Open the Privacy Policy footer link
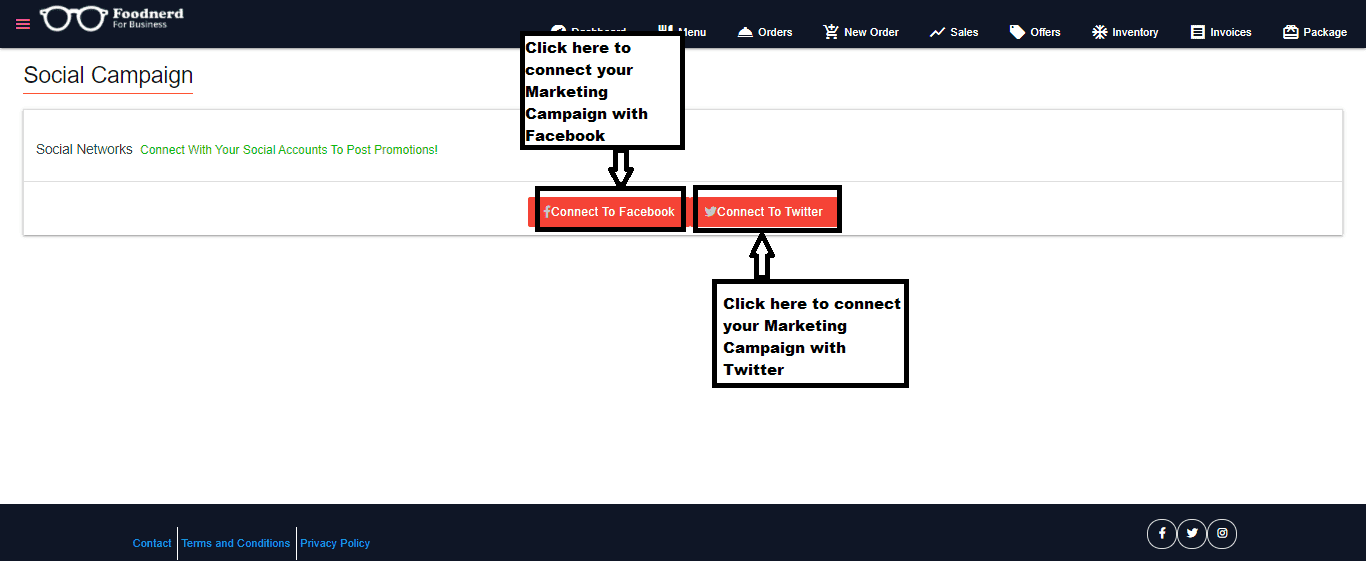1366x561 pixels. click(335, 543)
